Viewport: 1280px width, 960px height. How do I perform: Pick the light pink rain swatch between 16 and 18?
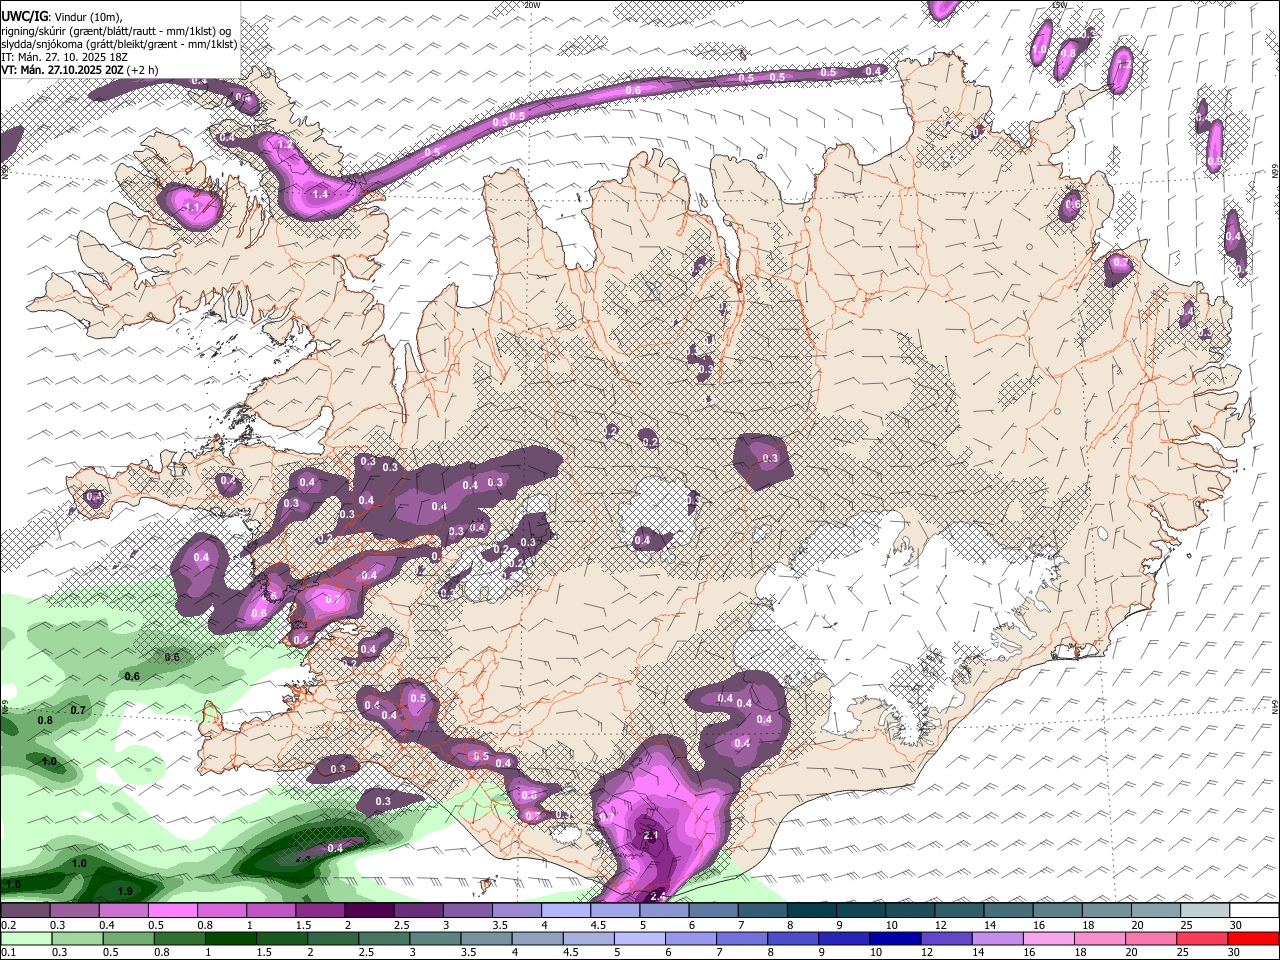[x=1049, y=938]
